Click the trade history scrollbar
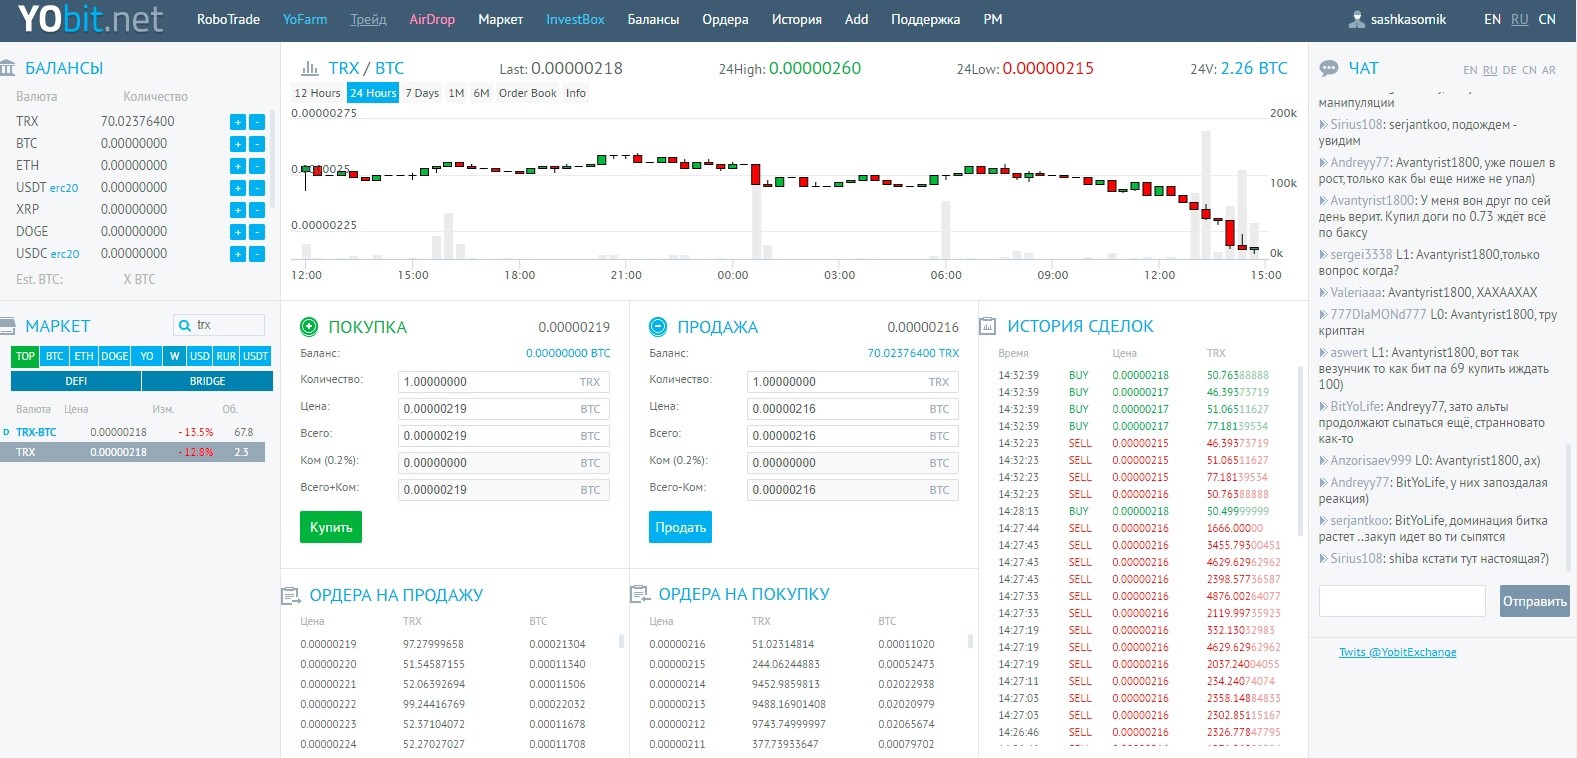This screenshot has height=758, width=1577. click(x=1300, y=450)
